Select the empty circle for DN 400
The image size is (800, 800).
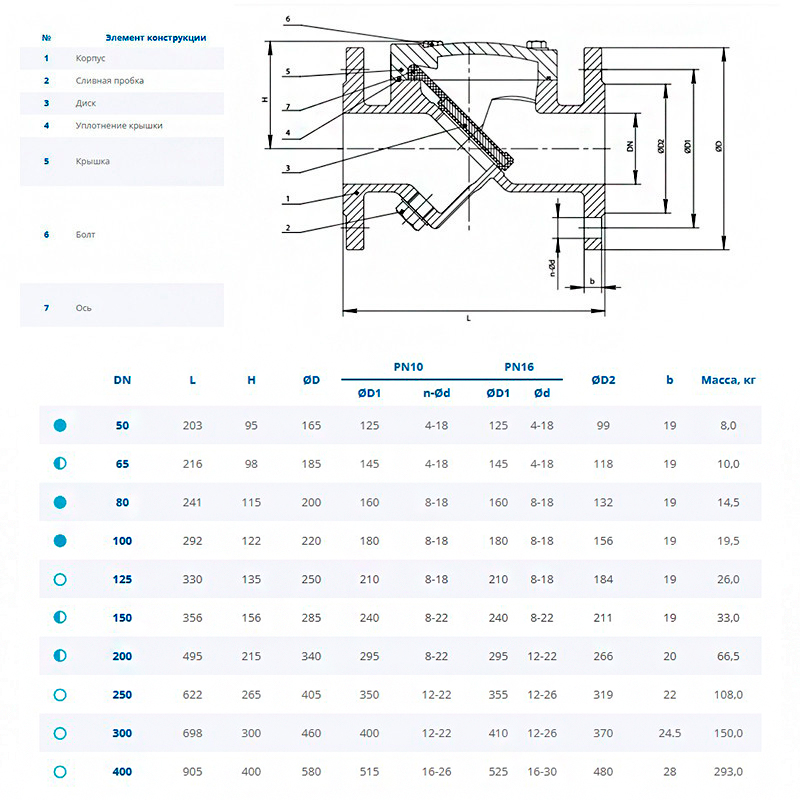[60, 772]
